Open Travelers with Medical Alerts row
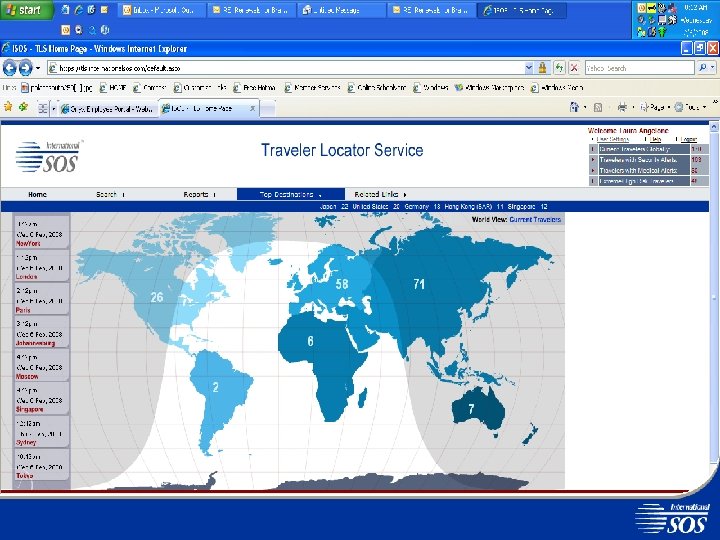Image resolution: width=720 pixels, height=540 pixels. [644, 170]
